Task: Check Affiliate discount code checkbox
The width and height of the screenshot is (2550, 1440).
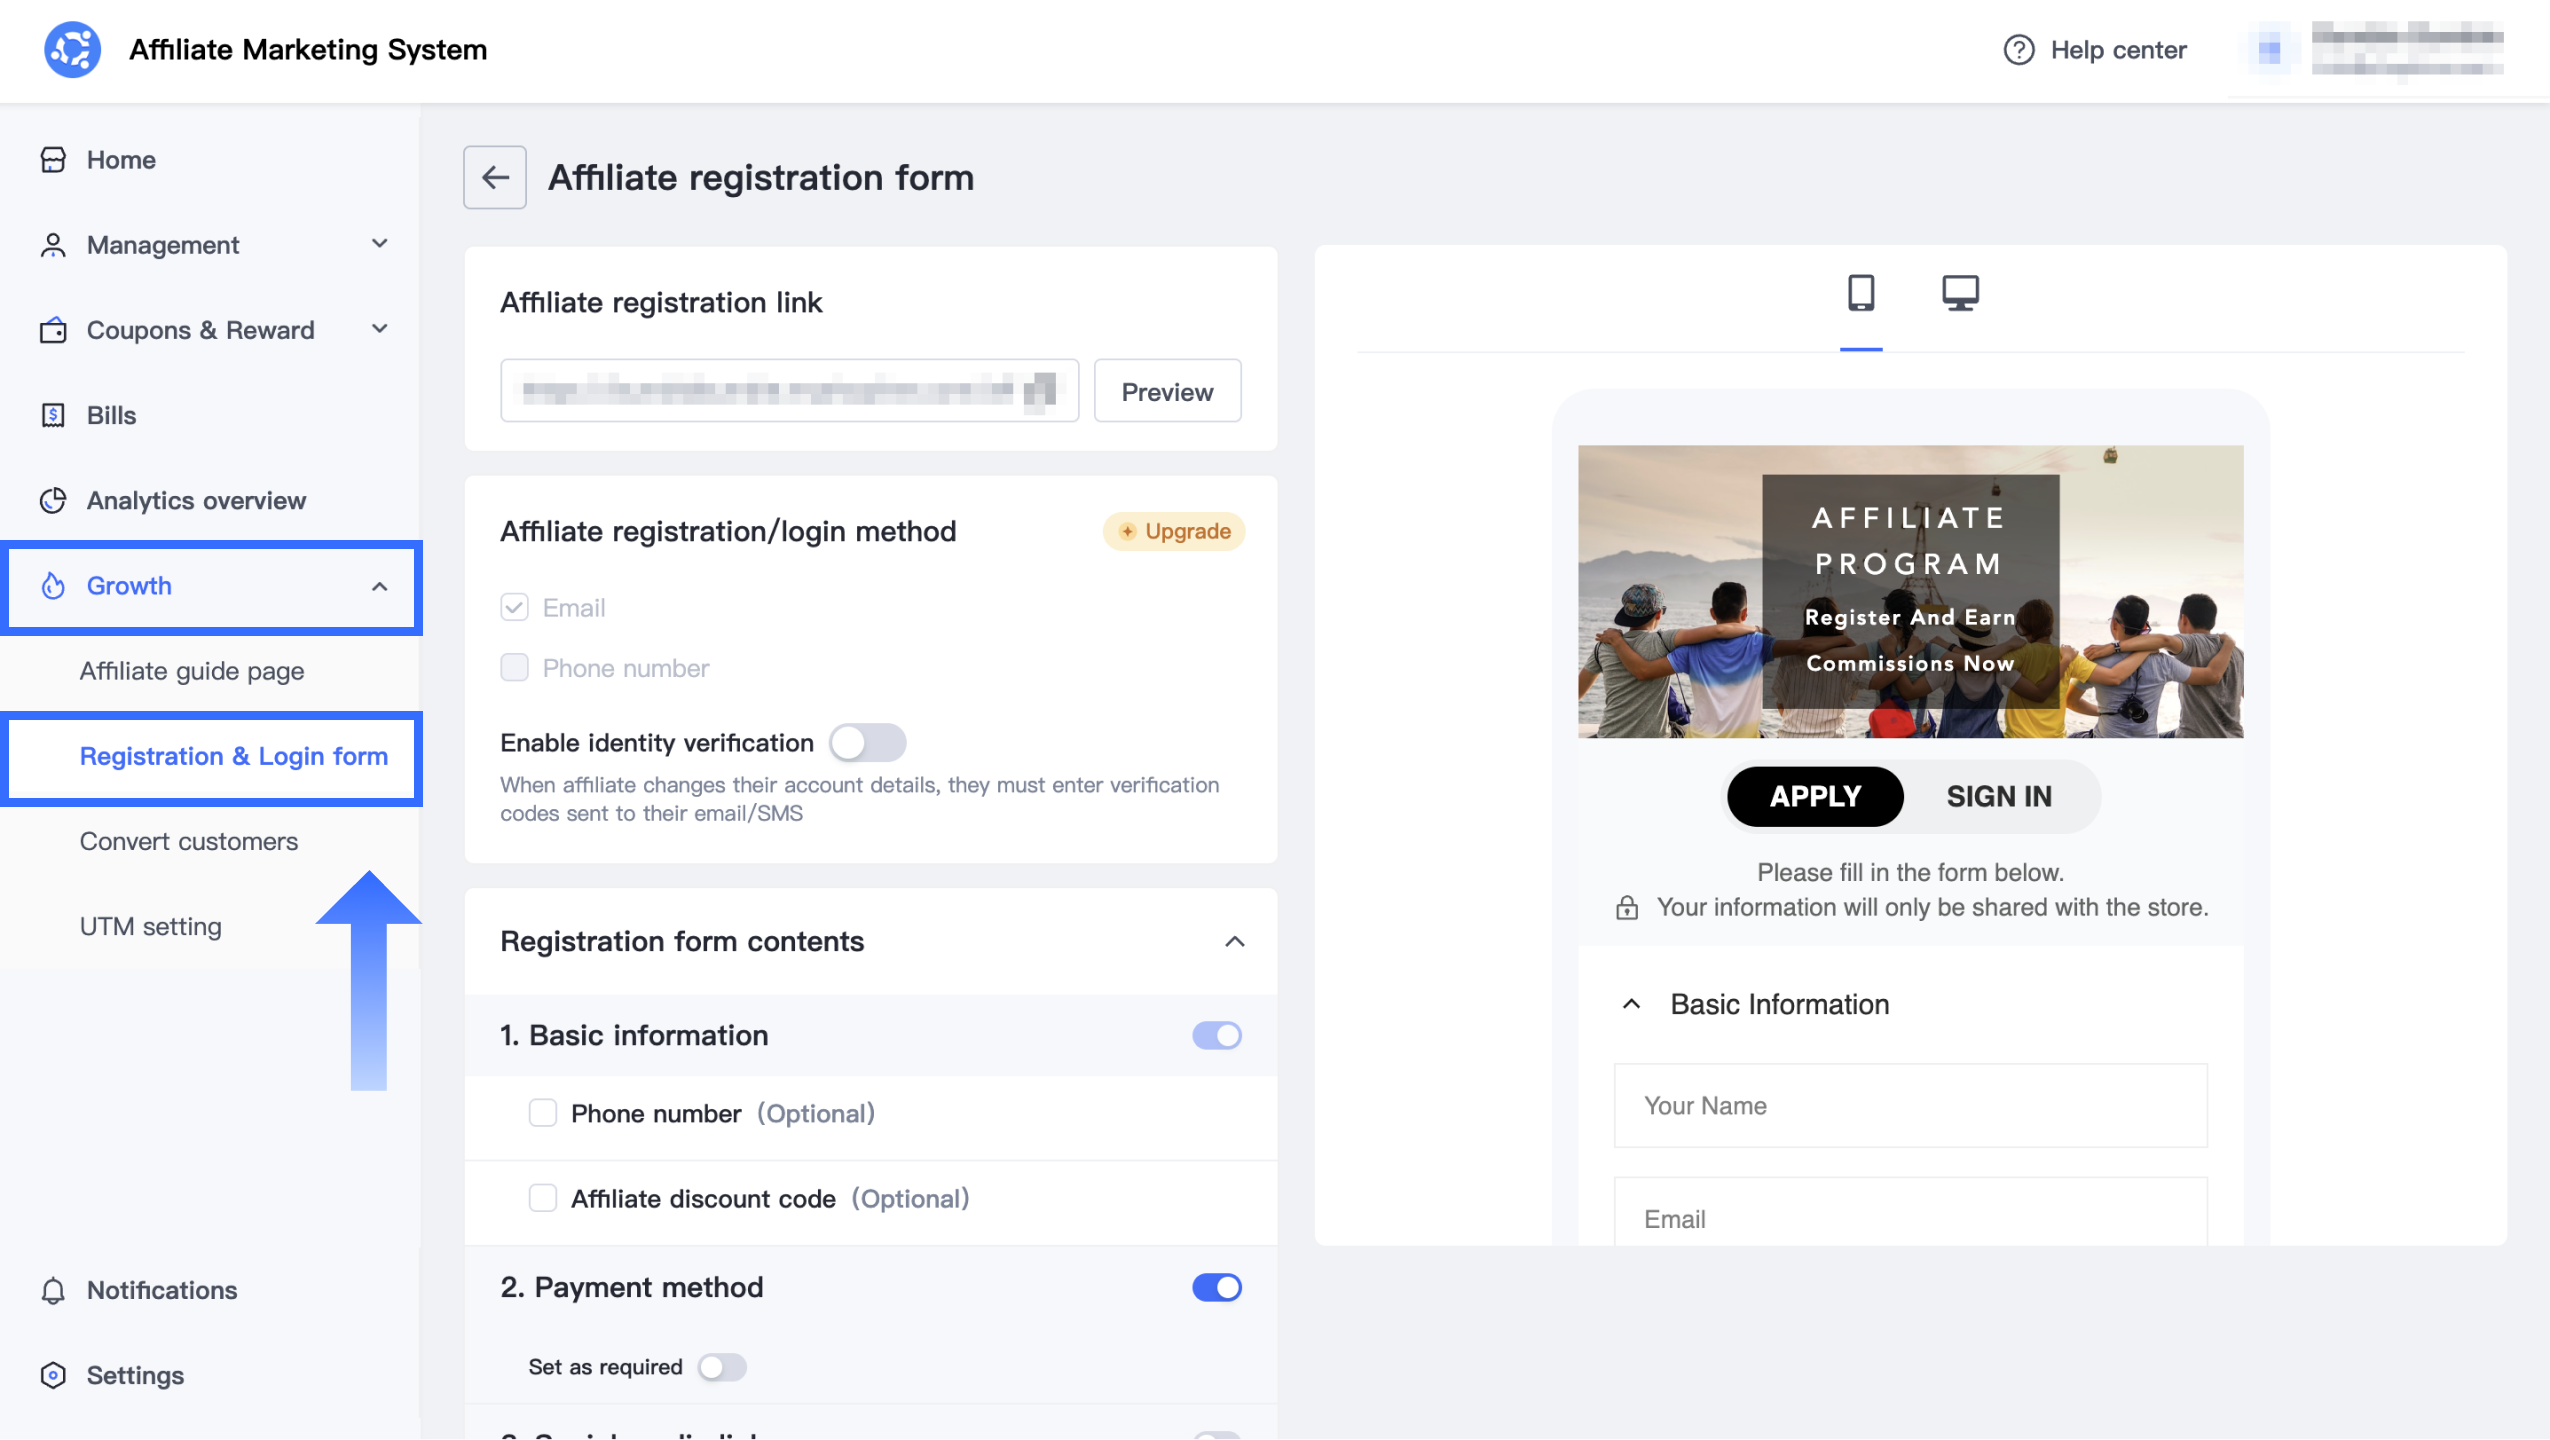Action: [543, 1198]
